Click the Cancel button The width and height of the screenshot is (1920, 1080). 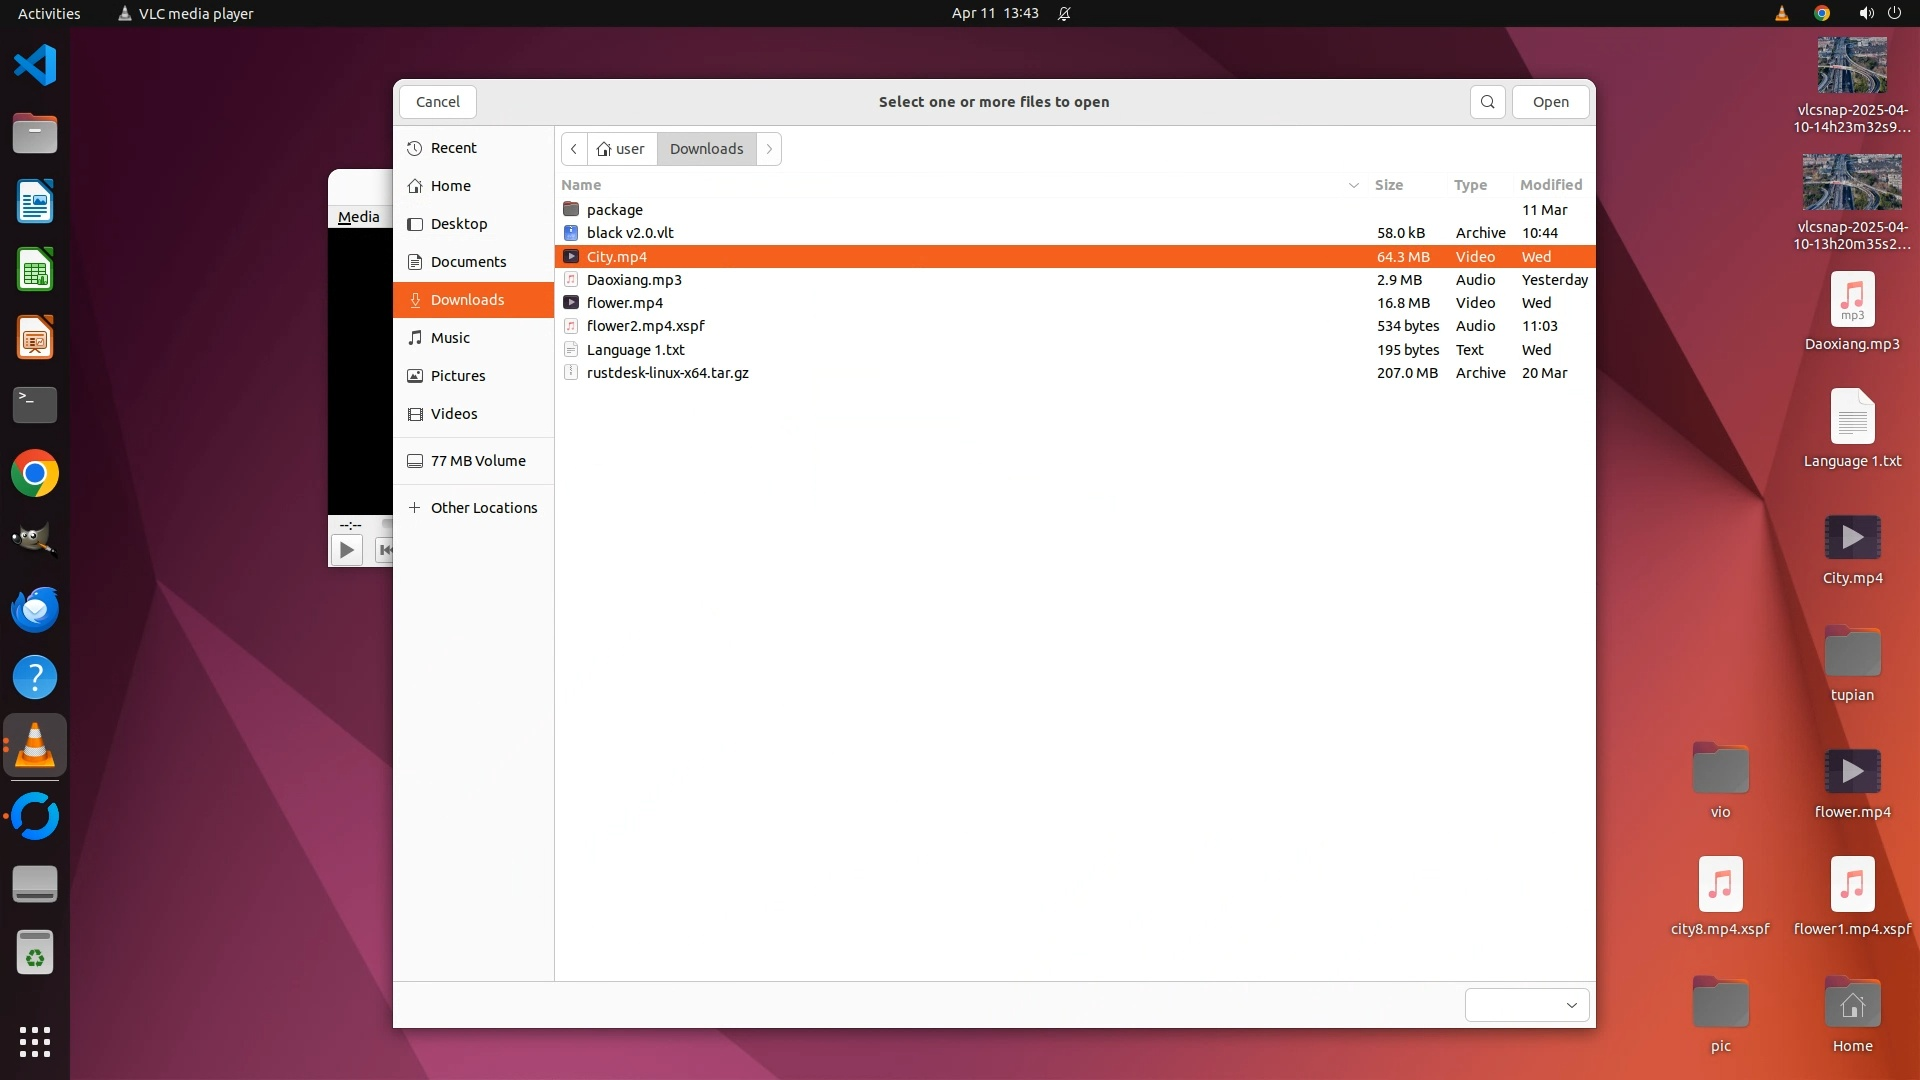pyautogui.click(x=437, y=102)
